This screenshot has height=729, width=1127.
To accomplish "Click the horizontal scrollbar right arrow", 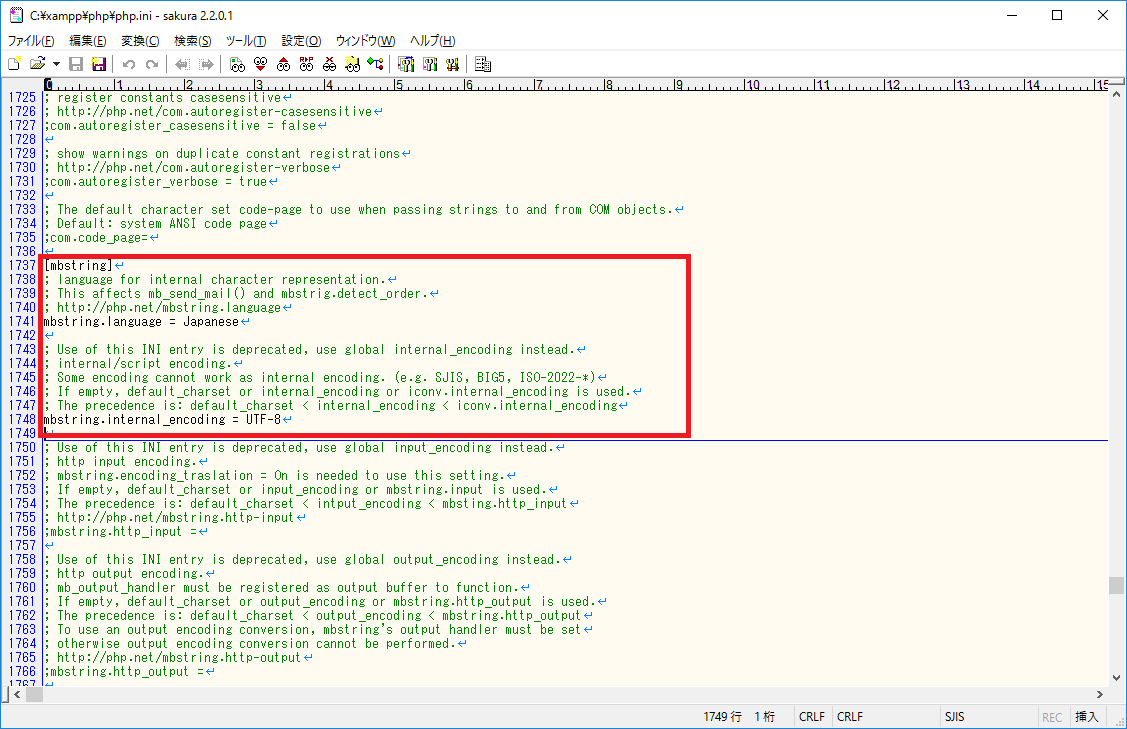I will click(x=1100, y=694).
